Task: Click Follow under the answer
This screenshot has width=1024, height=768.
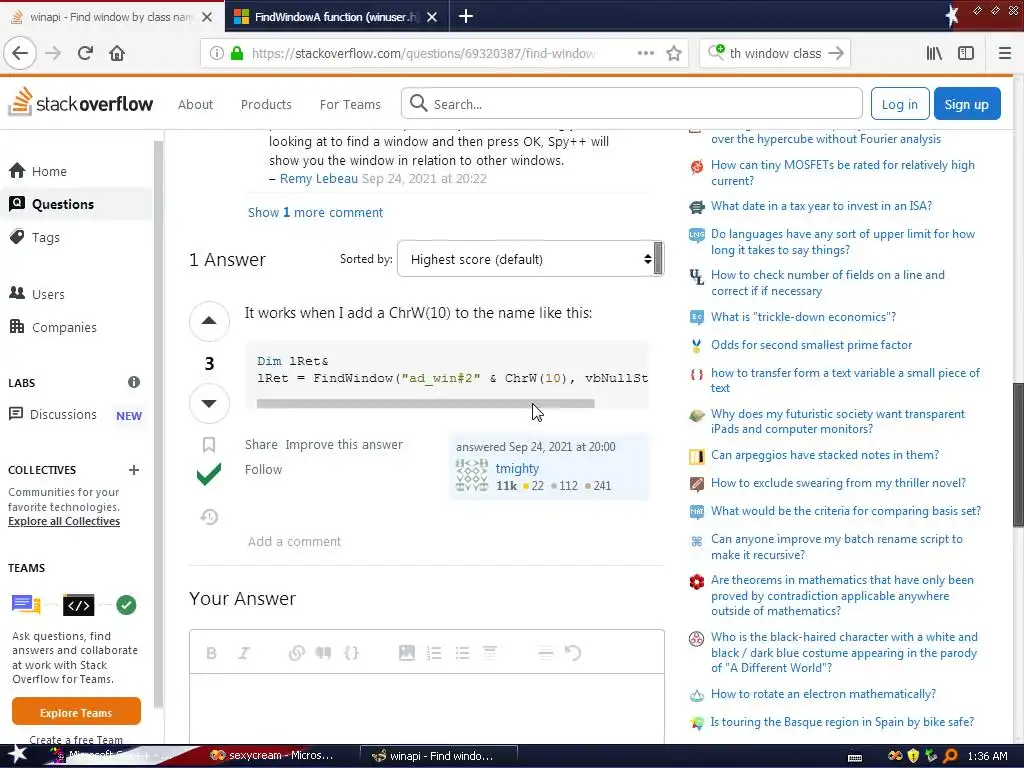Action: click(x=263, y=469)
